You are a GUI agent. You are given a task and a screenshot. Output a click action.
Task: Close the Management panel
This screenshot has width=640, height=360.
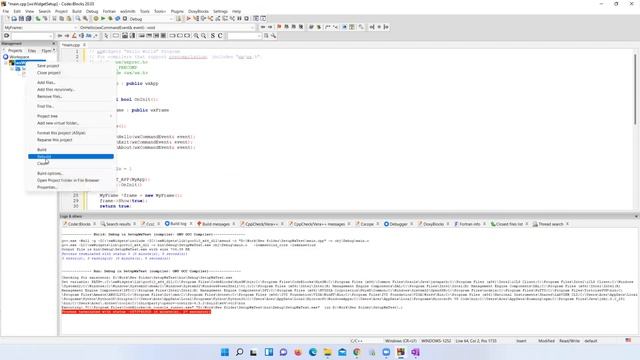point(54,43)
